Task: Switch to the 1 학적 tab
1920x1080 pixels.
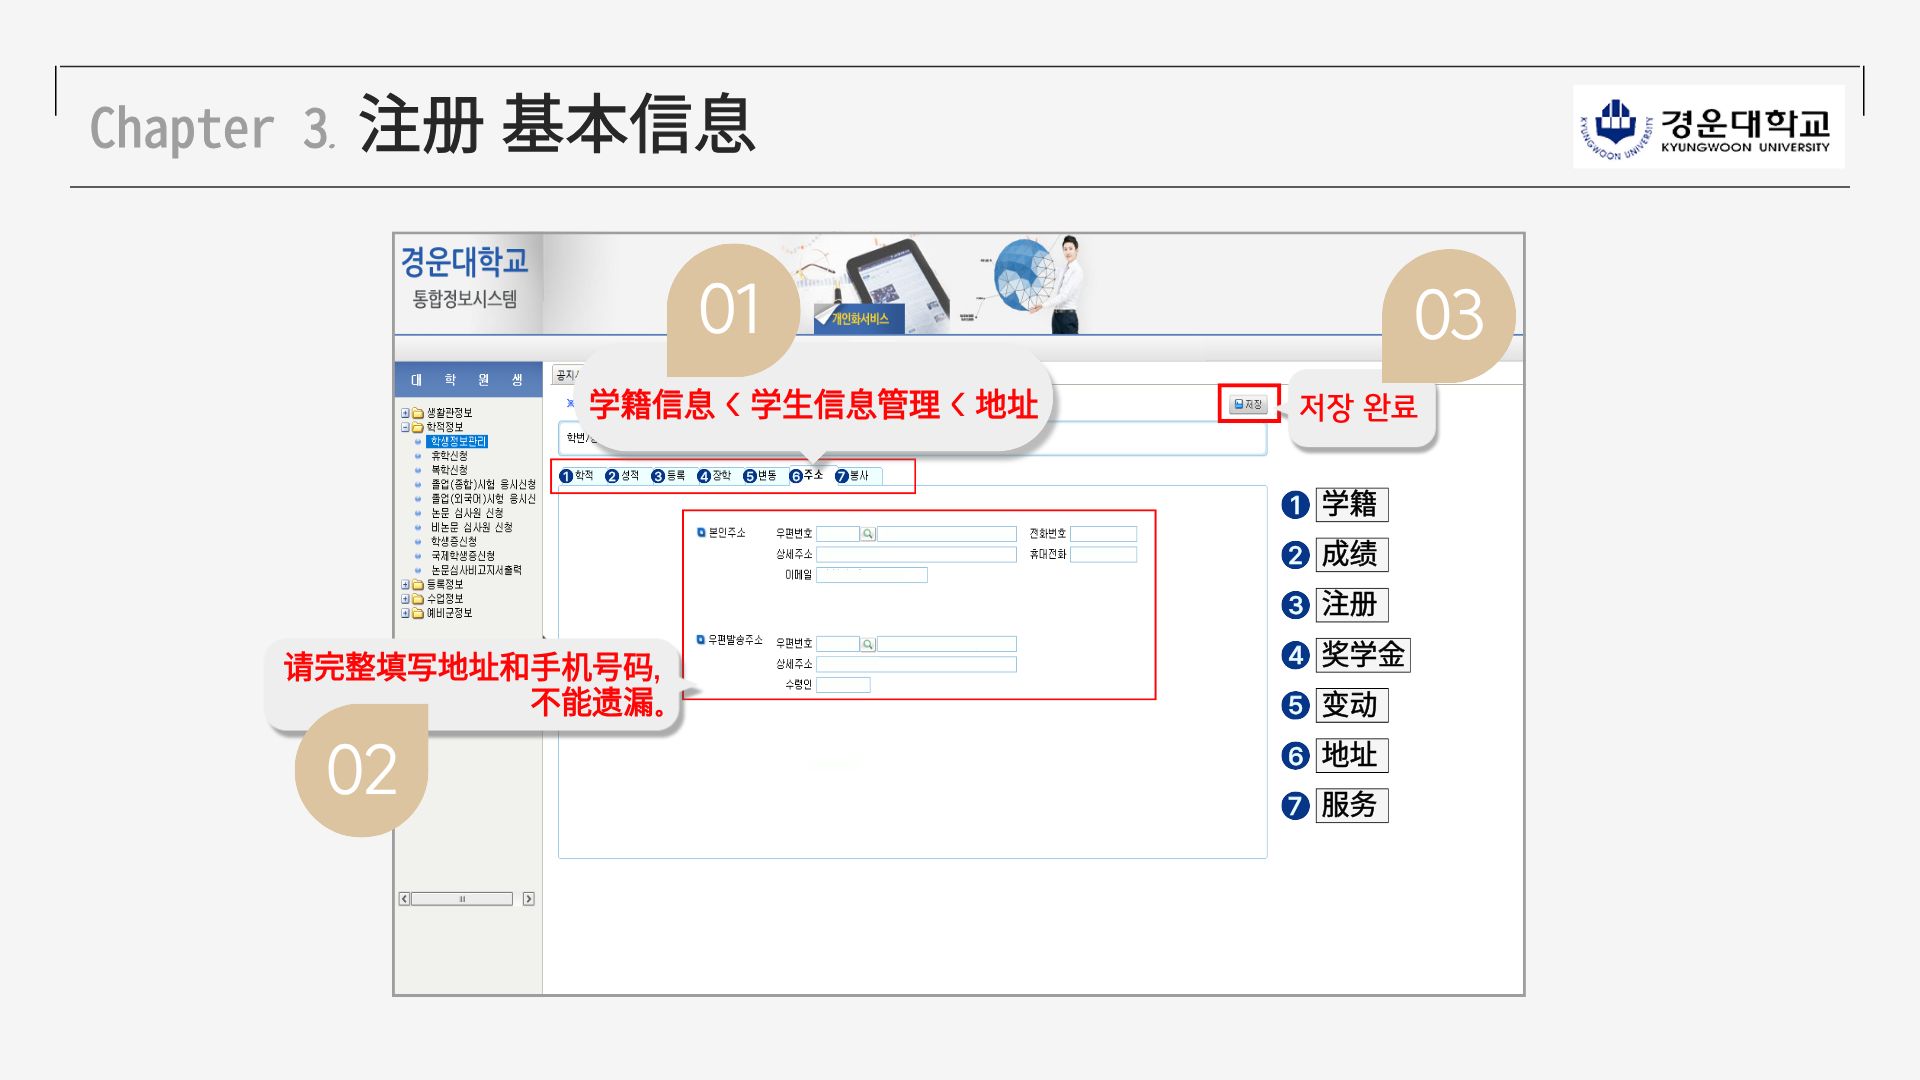Action: click(577, 476)
